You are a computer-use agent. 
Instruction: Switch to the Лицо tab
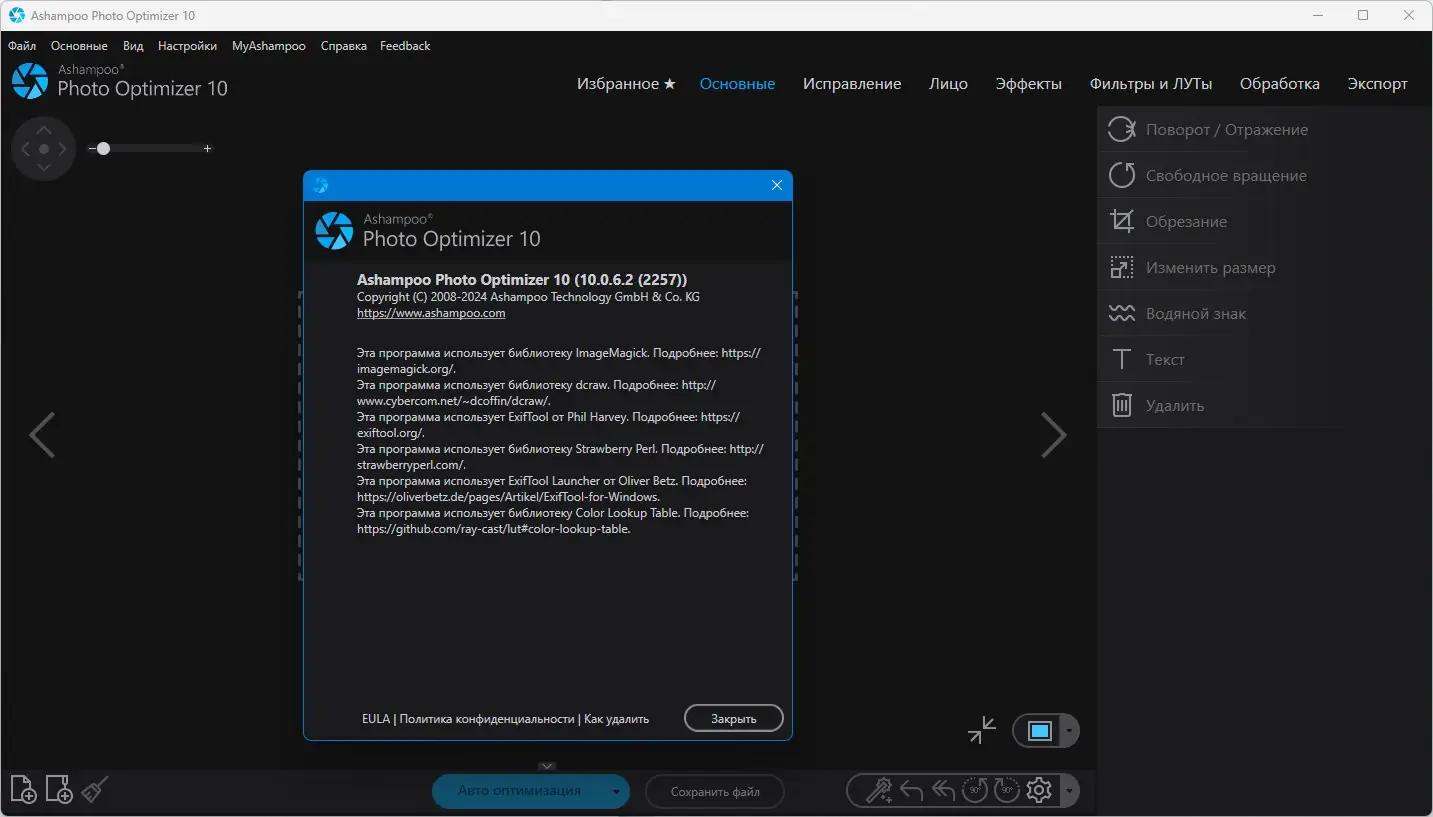[x=948, y=84]
